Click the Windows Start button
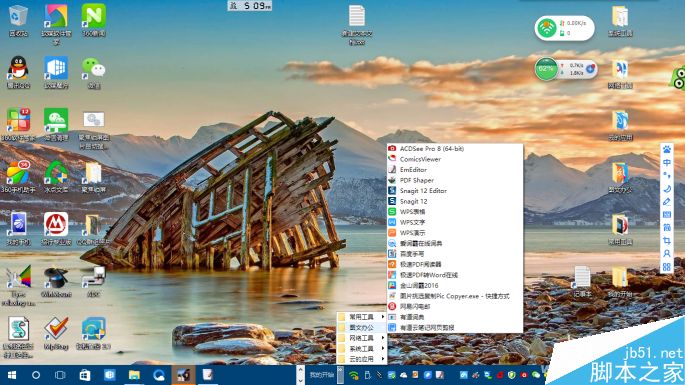The height and width of the screenshot is (385, 685). [x=12, y=375]
